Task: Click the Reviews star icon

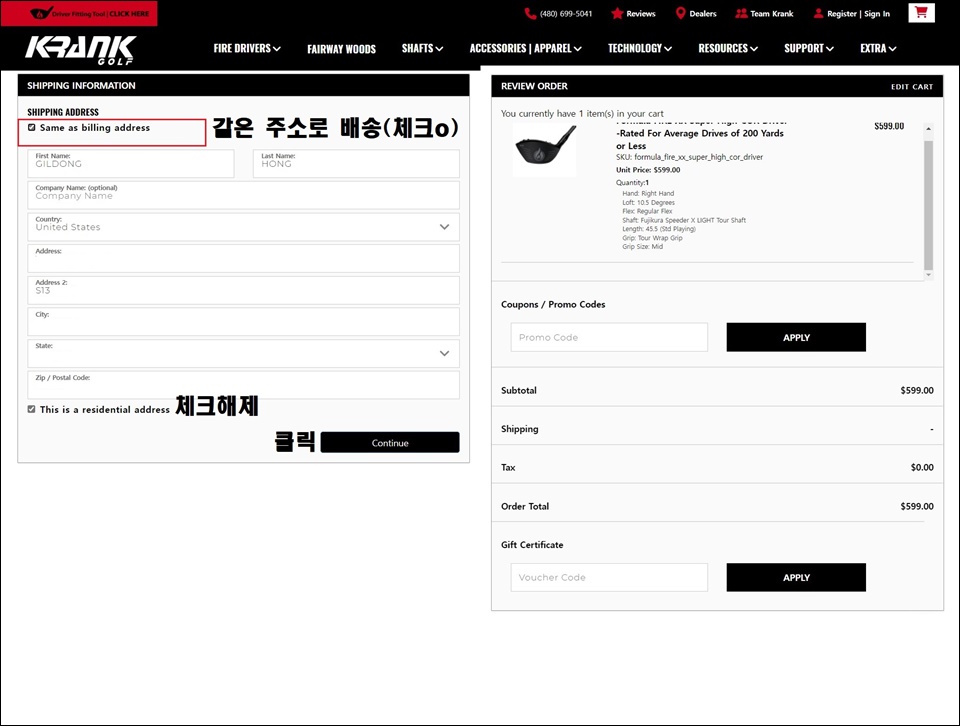Action: click(617, 13)
